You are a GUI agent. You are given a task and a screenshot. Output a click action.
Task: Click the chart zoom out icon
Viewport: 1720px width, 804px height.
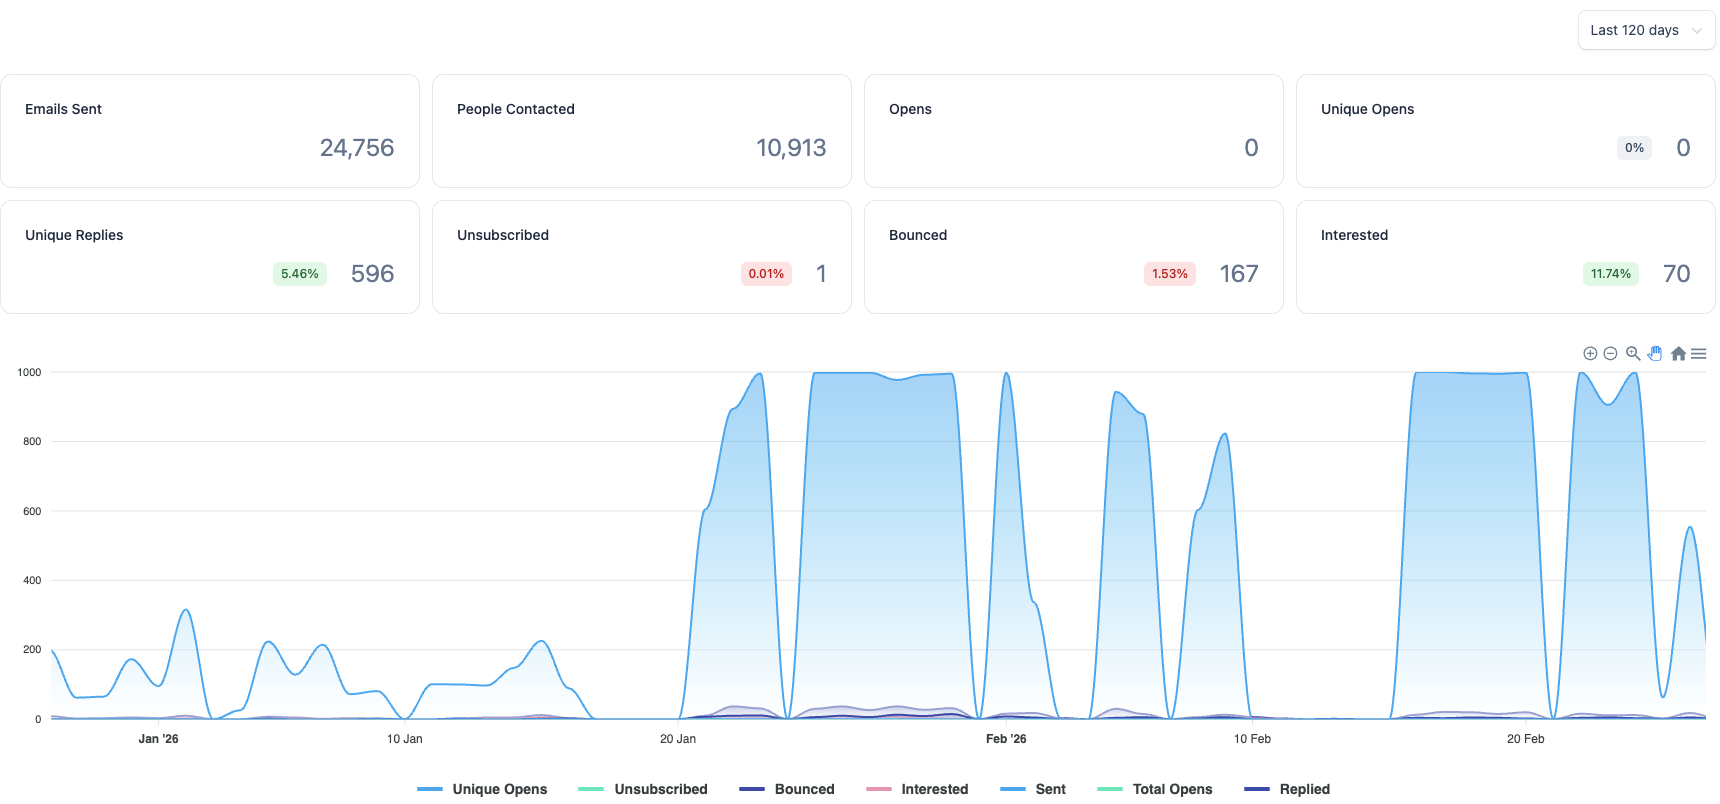[1610, 353]
